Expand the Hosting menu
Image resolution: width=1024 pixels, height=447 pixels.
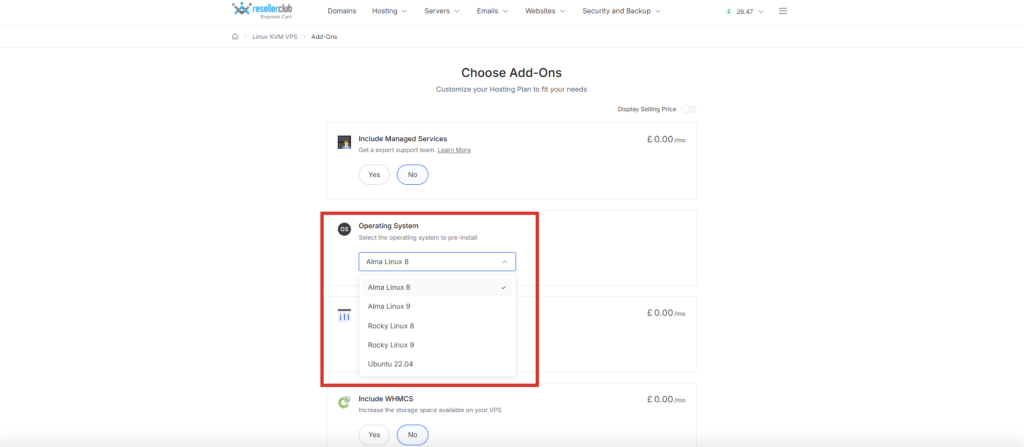[389, 11]
